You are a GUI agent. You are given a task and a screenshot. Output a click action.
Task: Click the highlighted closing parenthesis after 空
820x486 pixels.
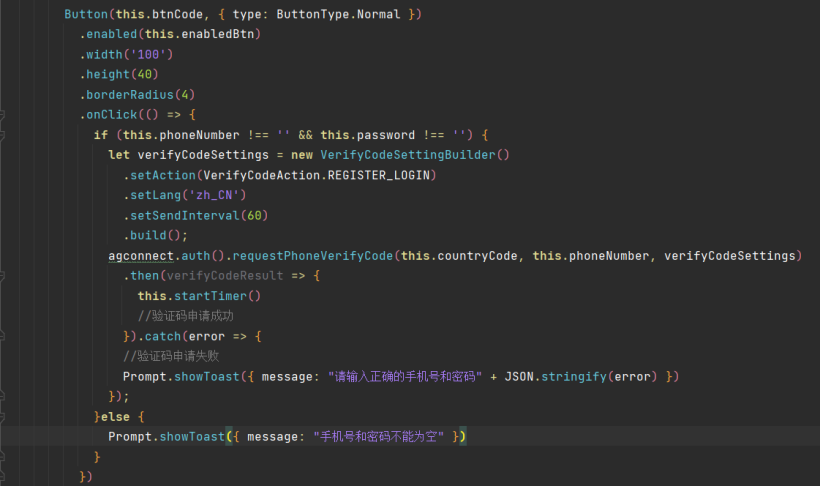463,437
